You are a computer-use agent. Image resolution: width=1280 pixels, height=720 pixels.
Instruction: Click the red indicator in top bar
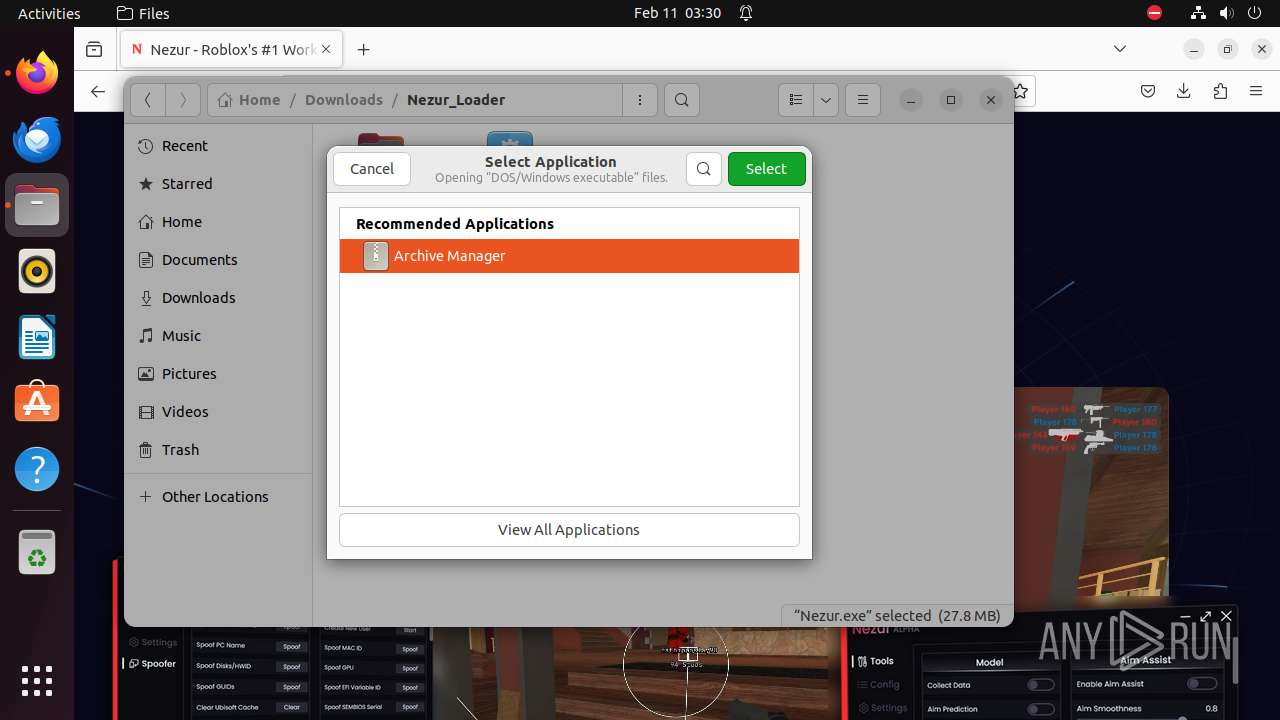tap(1154, 13)
